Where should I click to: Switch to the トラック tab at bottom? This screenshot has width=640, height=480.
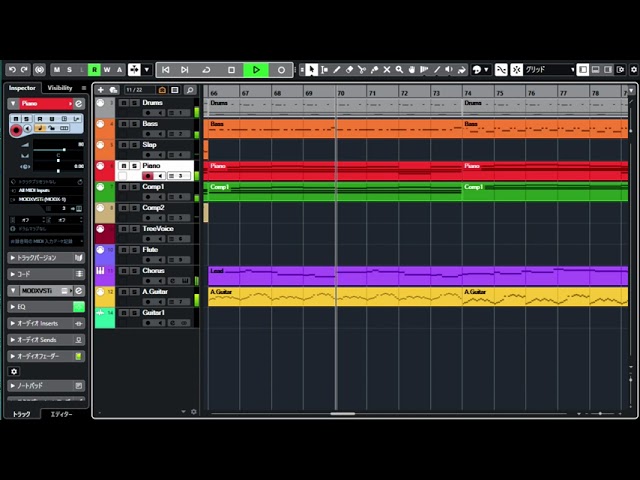pyautogui.click(x=22, y=414)
